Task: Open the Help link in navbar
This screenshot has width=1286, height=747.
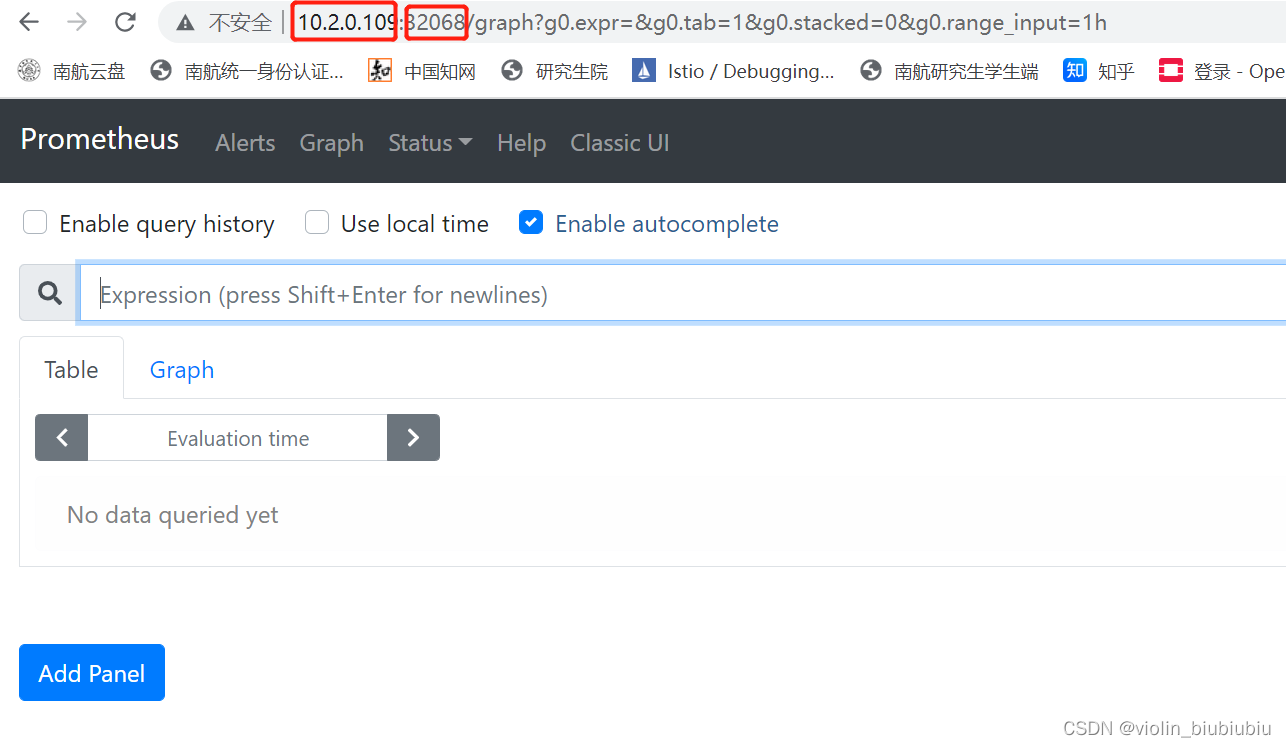Action: point(521,143)
